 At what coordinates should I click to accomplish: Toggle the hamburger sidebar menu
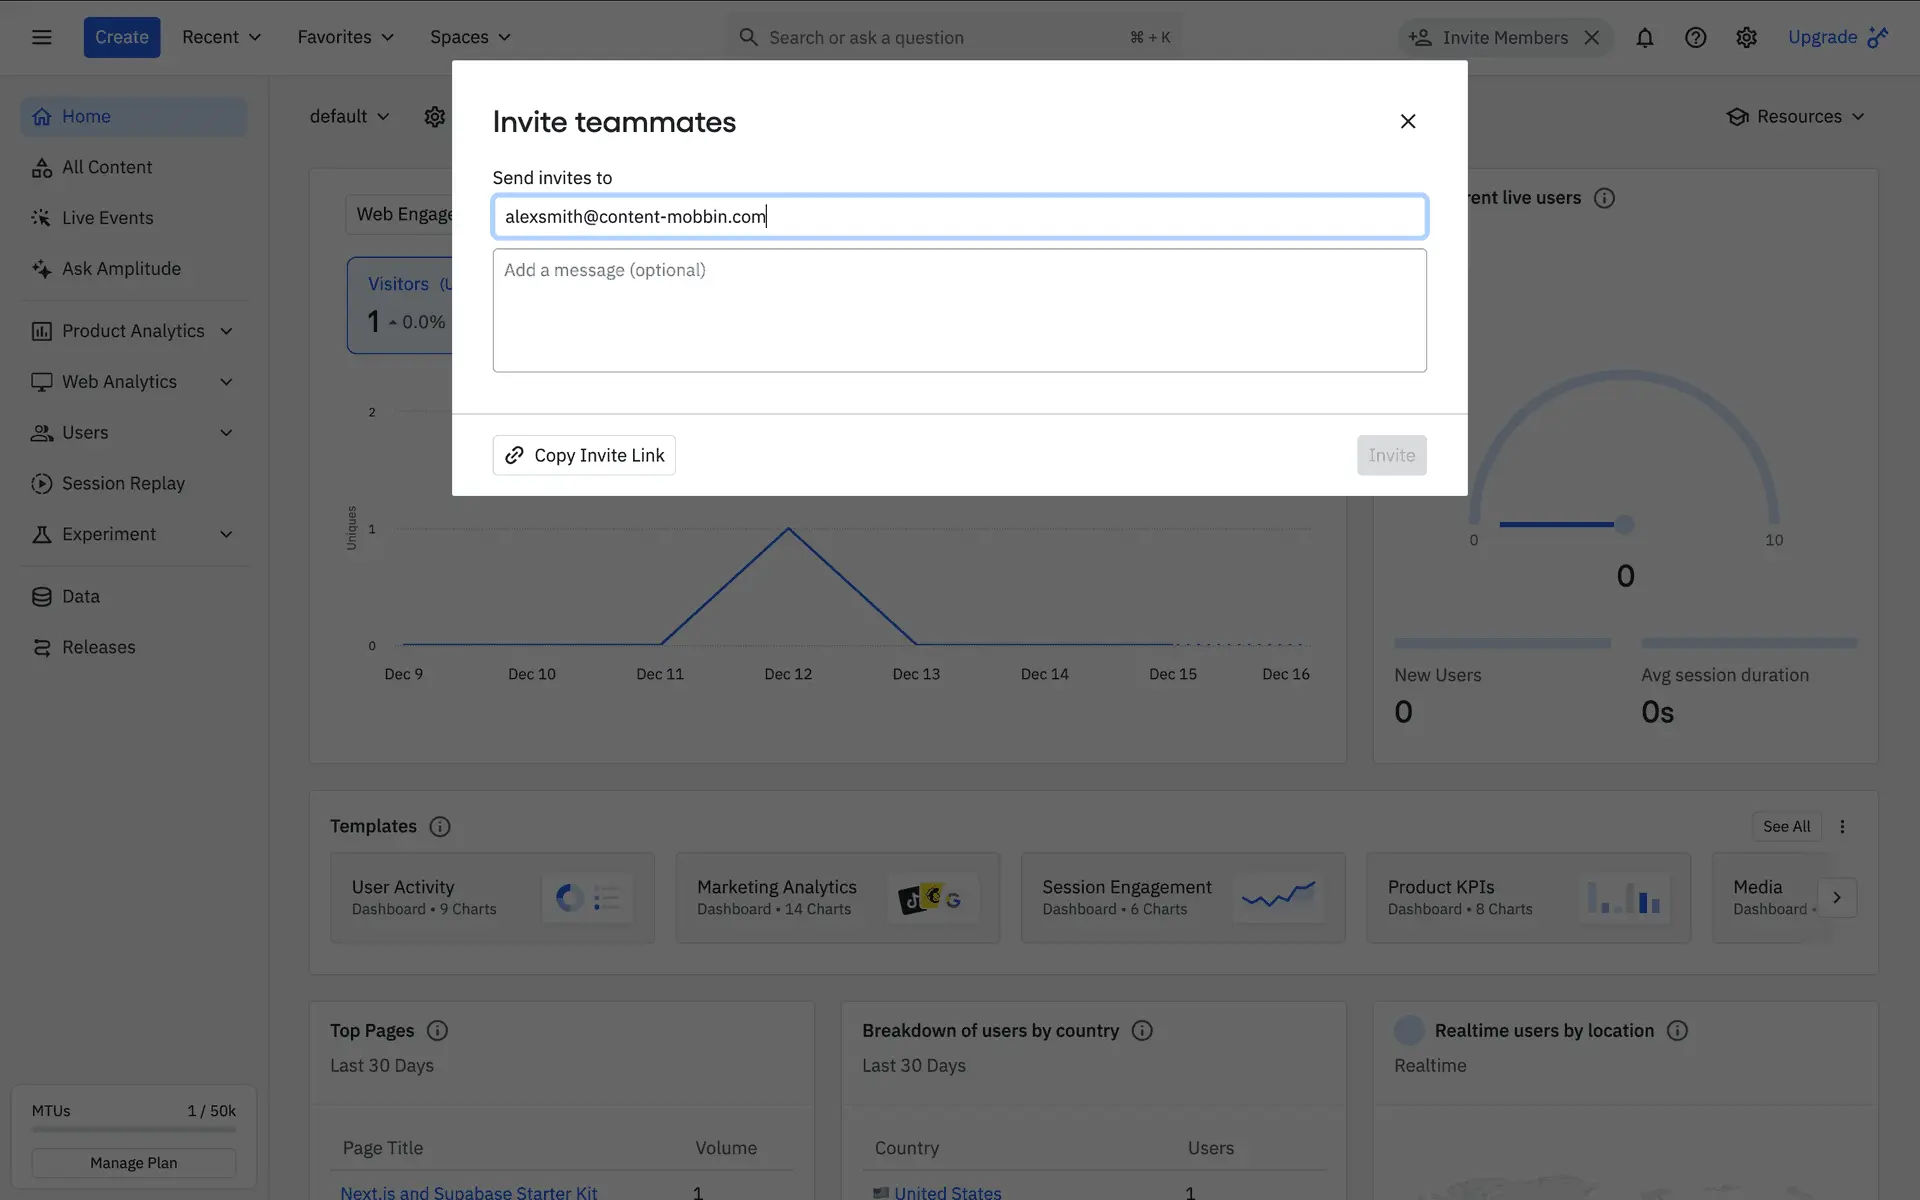tap(41, 38)
